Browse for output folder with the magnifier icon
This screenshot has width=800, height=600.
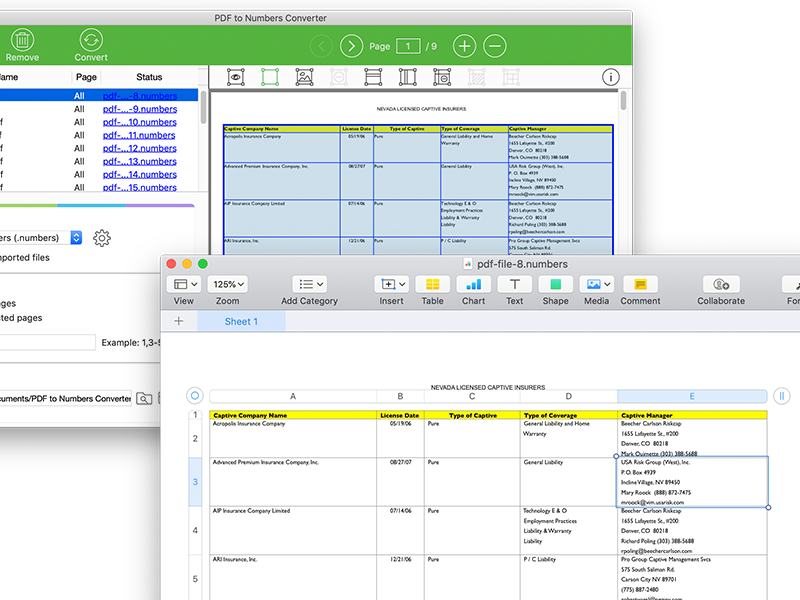144,398
